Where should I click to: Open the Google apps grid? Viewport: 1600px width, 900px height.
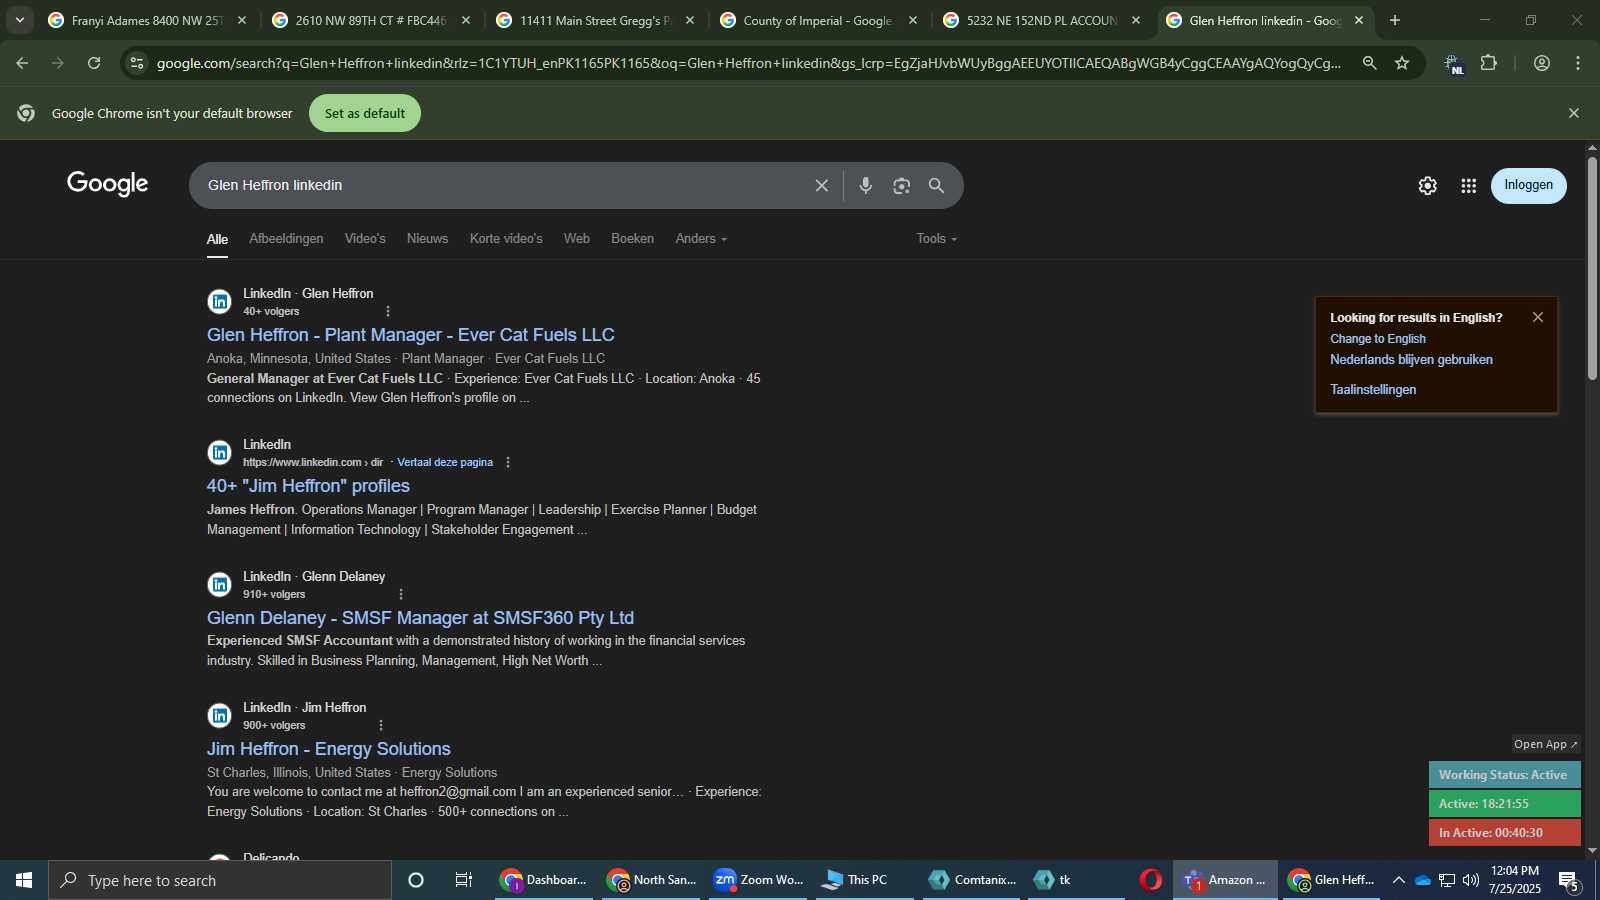(1468, 186)
